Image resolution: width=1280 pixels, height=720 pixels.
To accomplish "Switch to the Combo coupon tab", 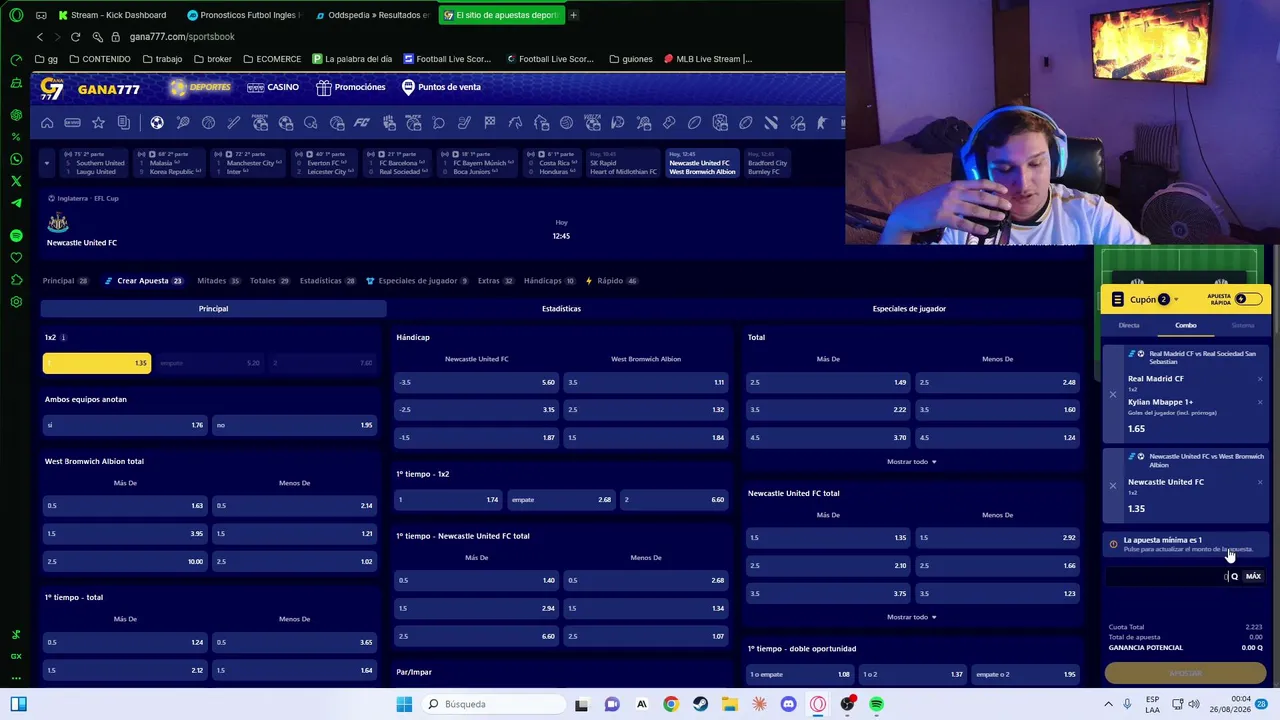I will (1185, 325).
